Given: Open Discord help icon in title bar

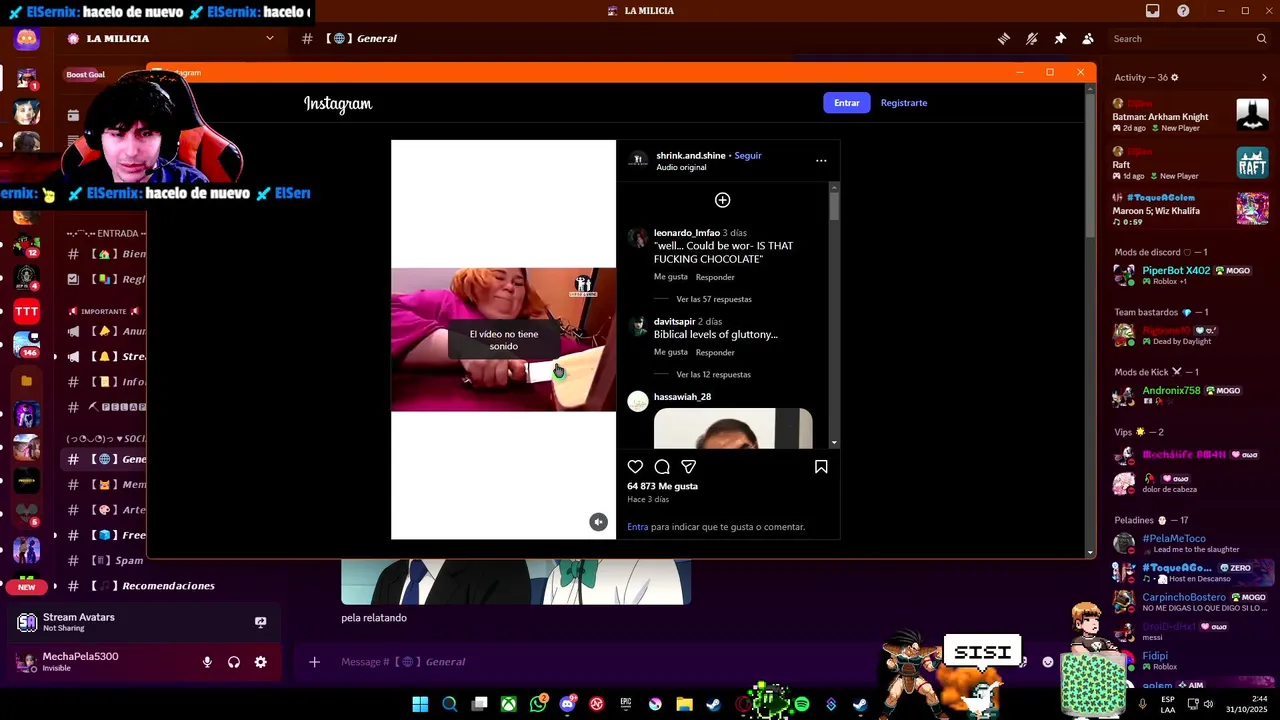Looking at the screenshot, I should coord(1183,11).
